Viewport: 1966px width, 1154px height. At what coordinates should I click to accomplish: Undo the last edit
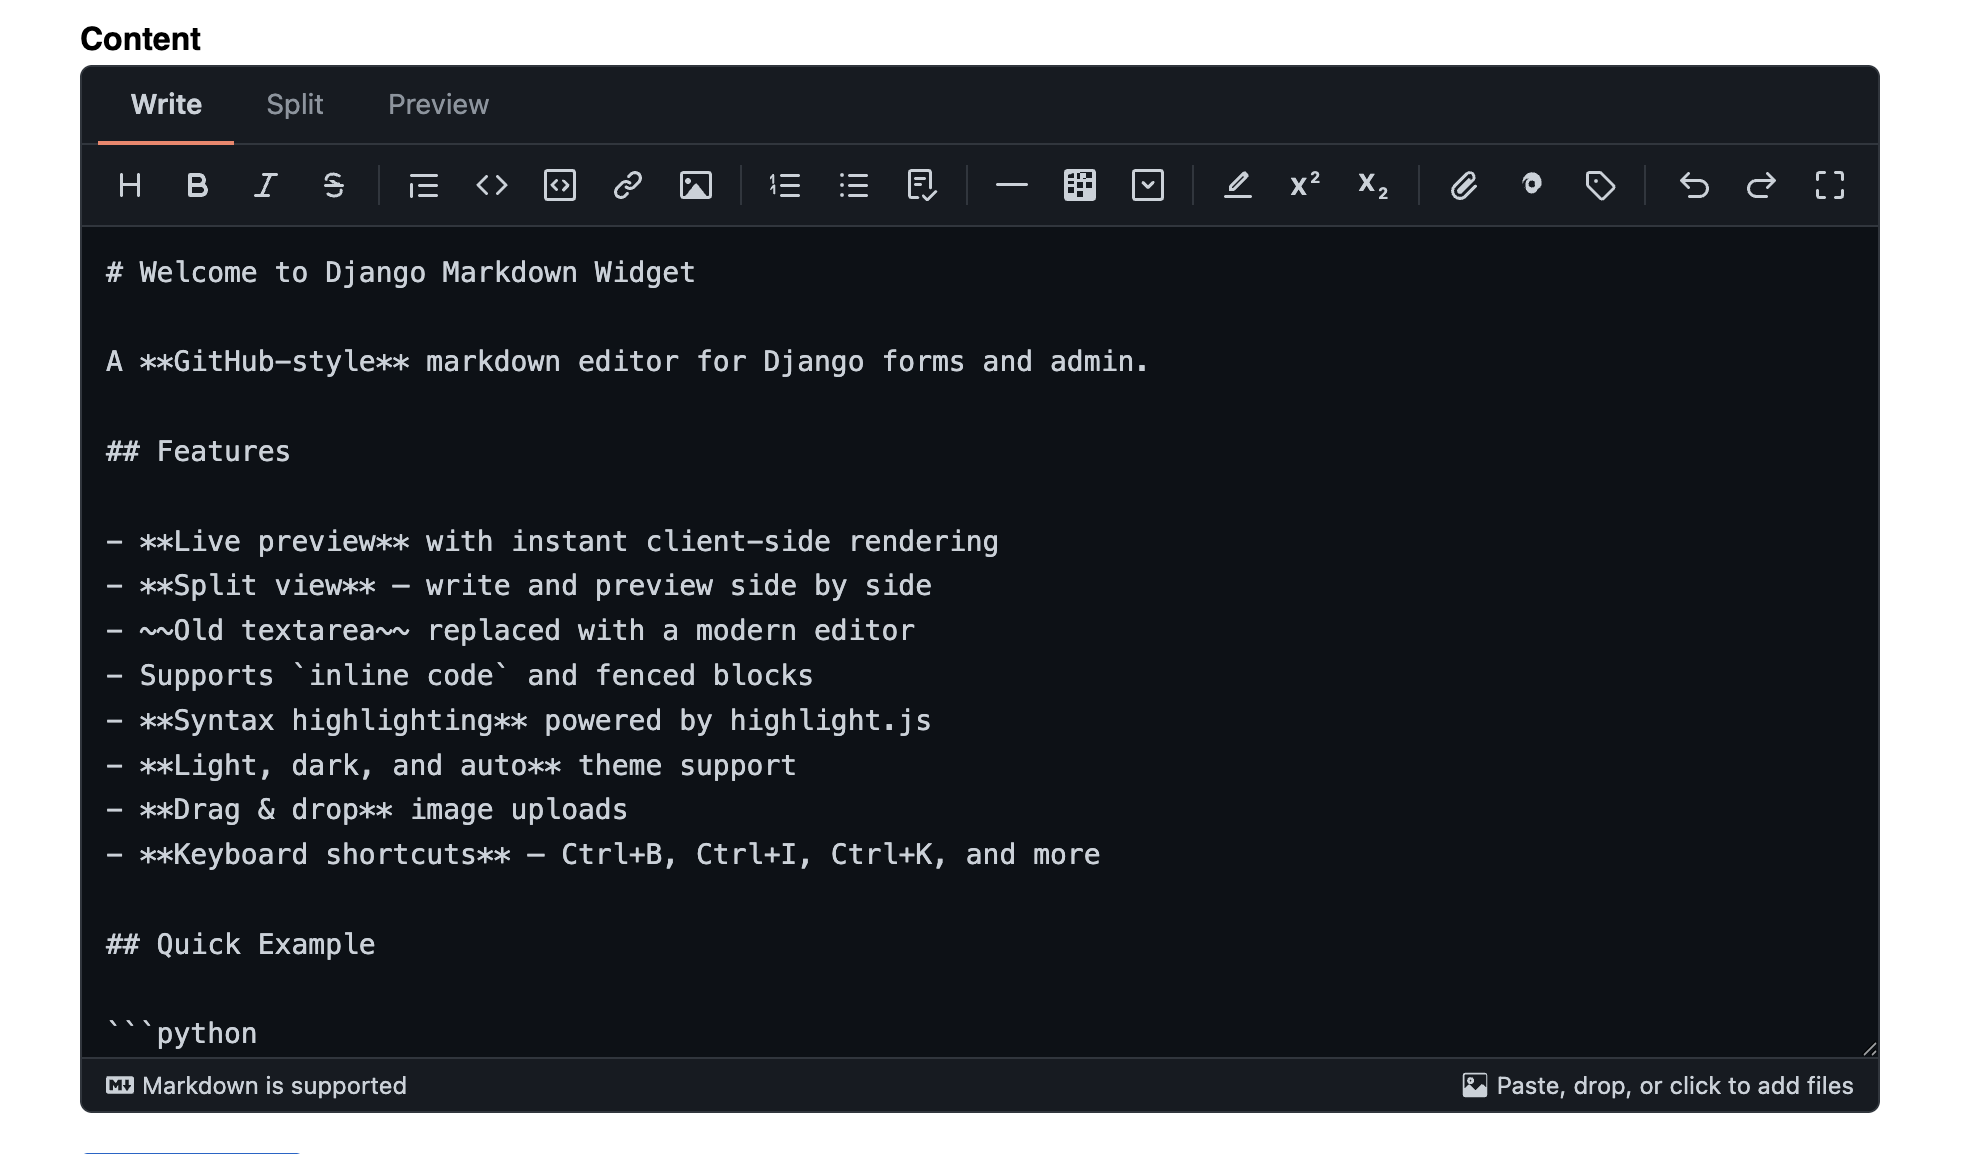point(1693,185)
